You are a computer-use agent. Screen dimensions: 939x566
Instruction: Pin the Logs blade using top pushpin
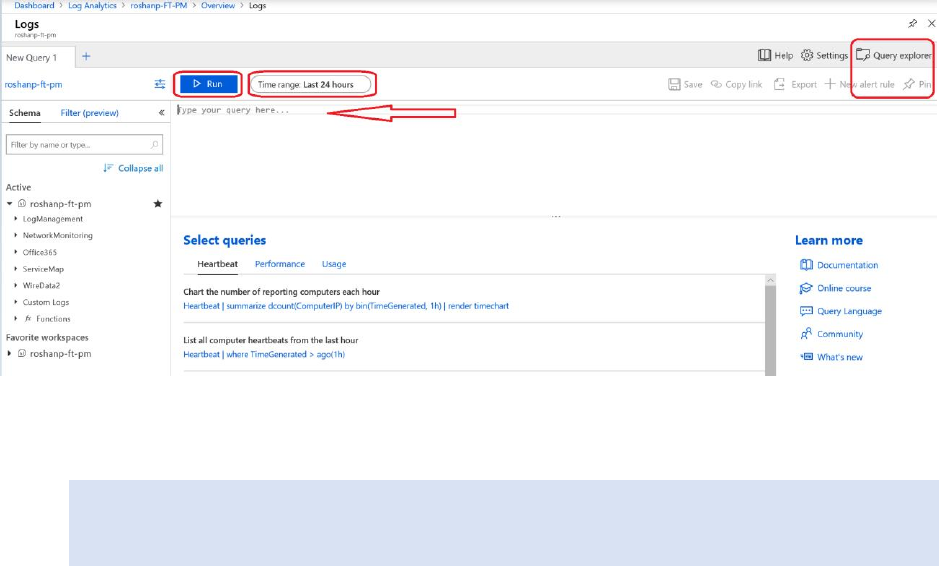click(x=913, y=23)
